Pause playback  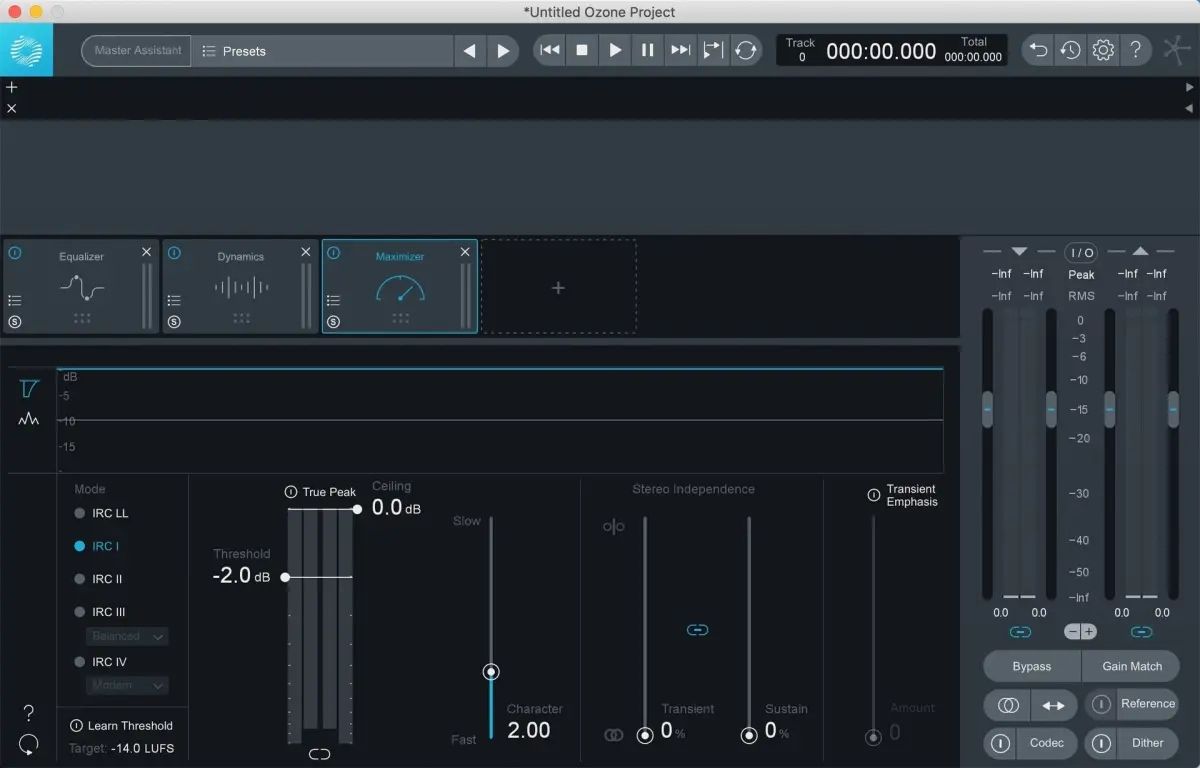tap(648, 50)
